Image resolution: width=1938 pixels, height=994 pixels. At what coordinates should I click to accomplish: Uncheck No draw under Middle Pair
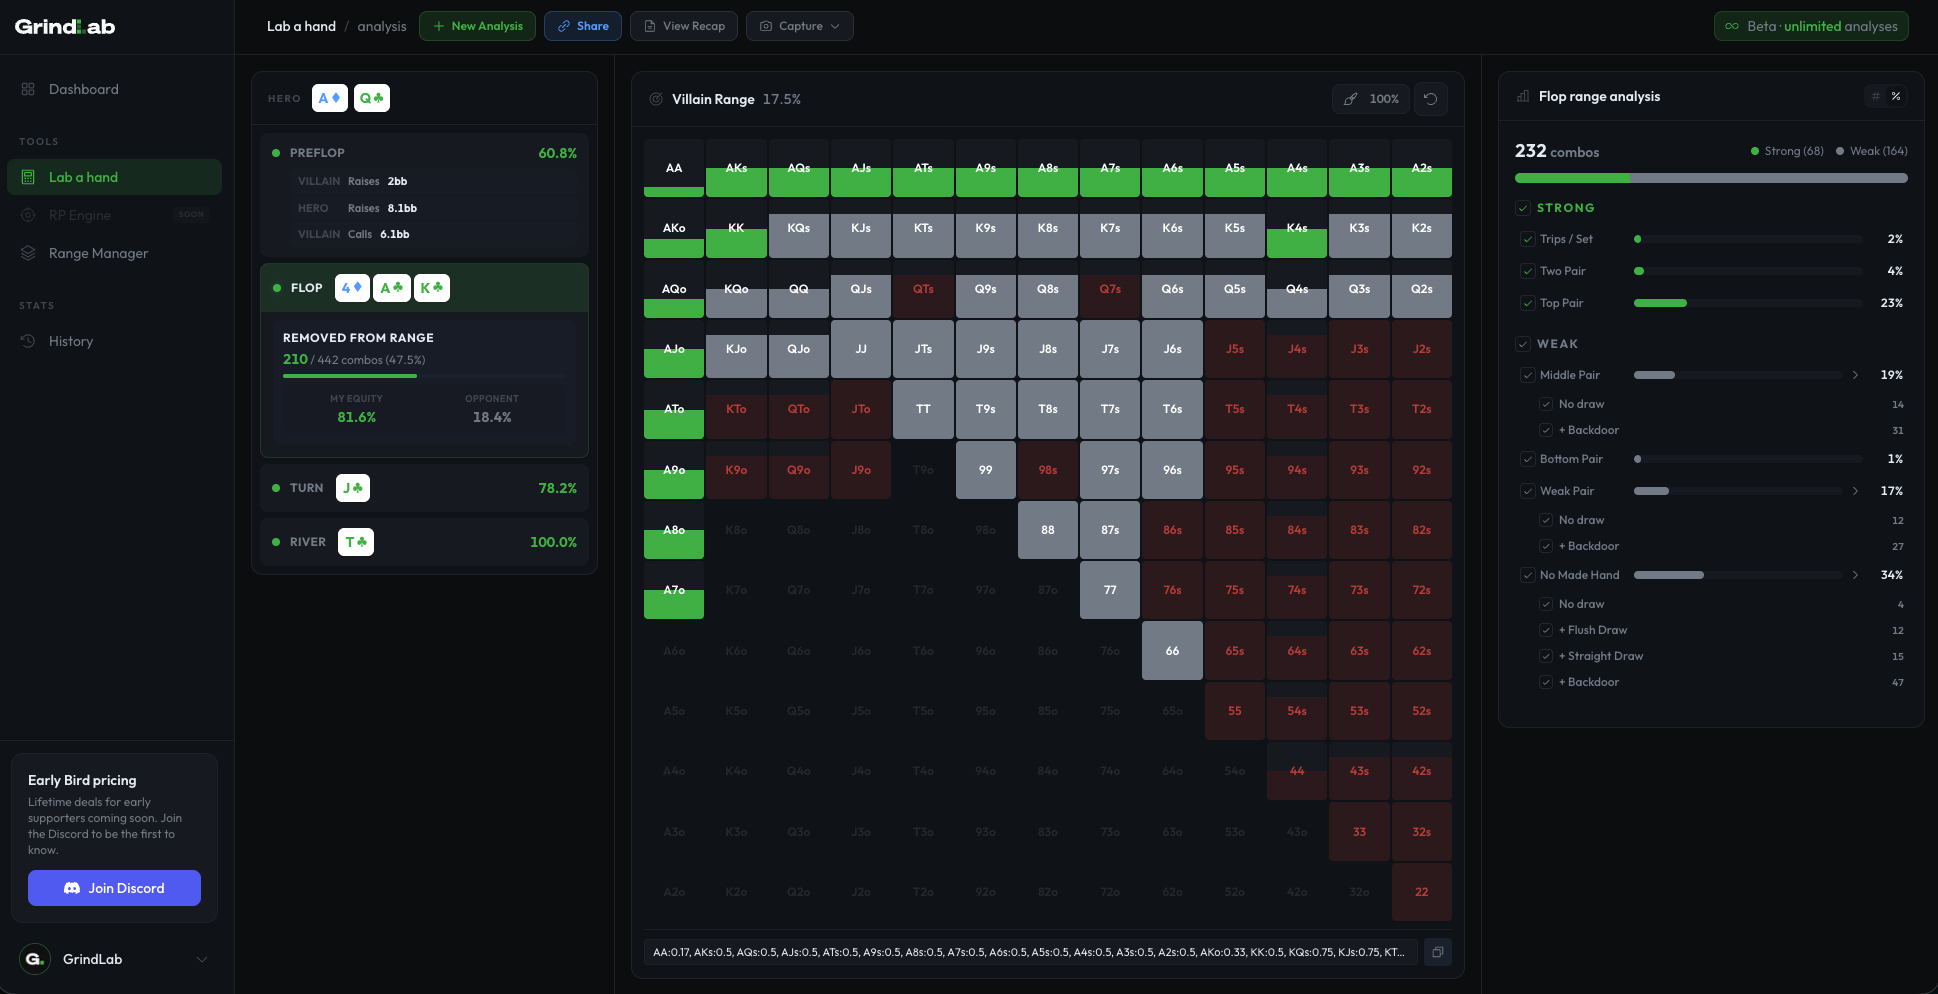pyautogui.click(x=1547, y=404)
